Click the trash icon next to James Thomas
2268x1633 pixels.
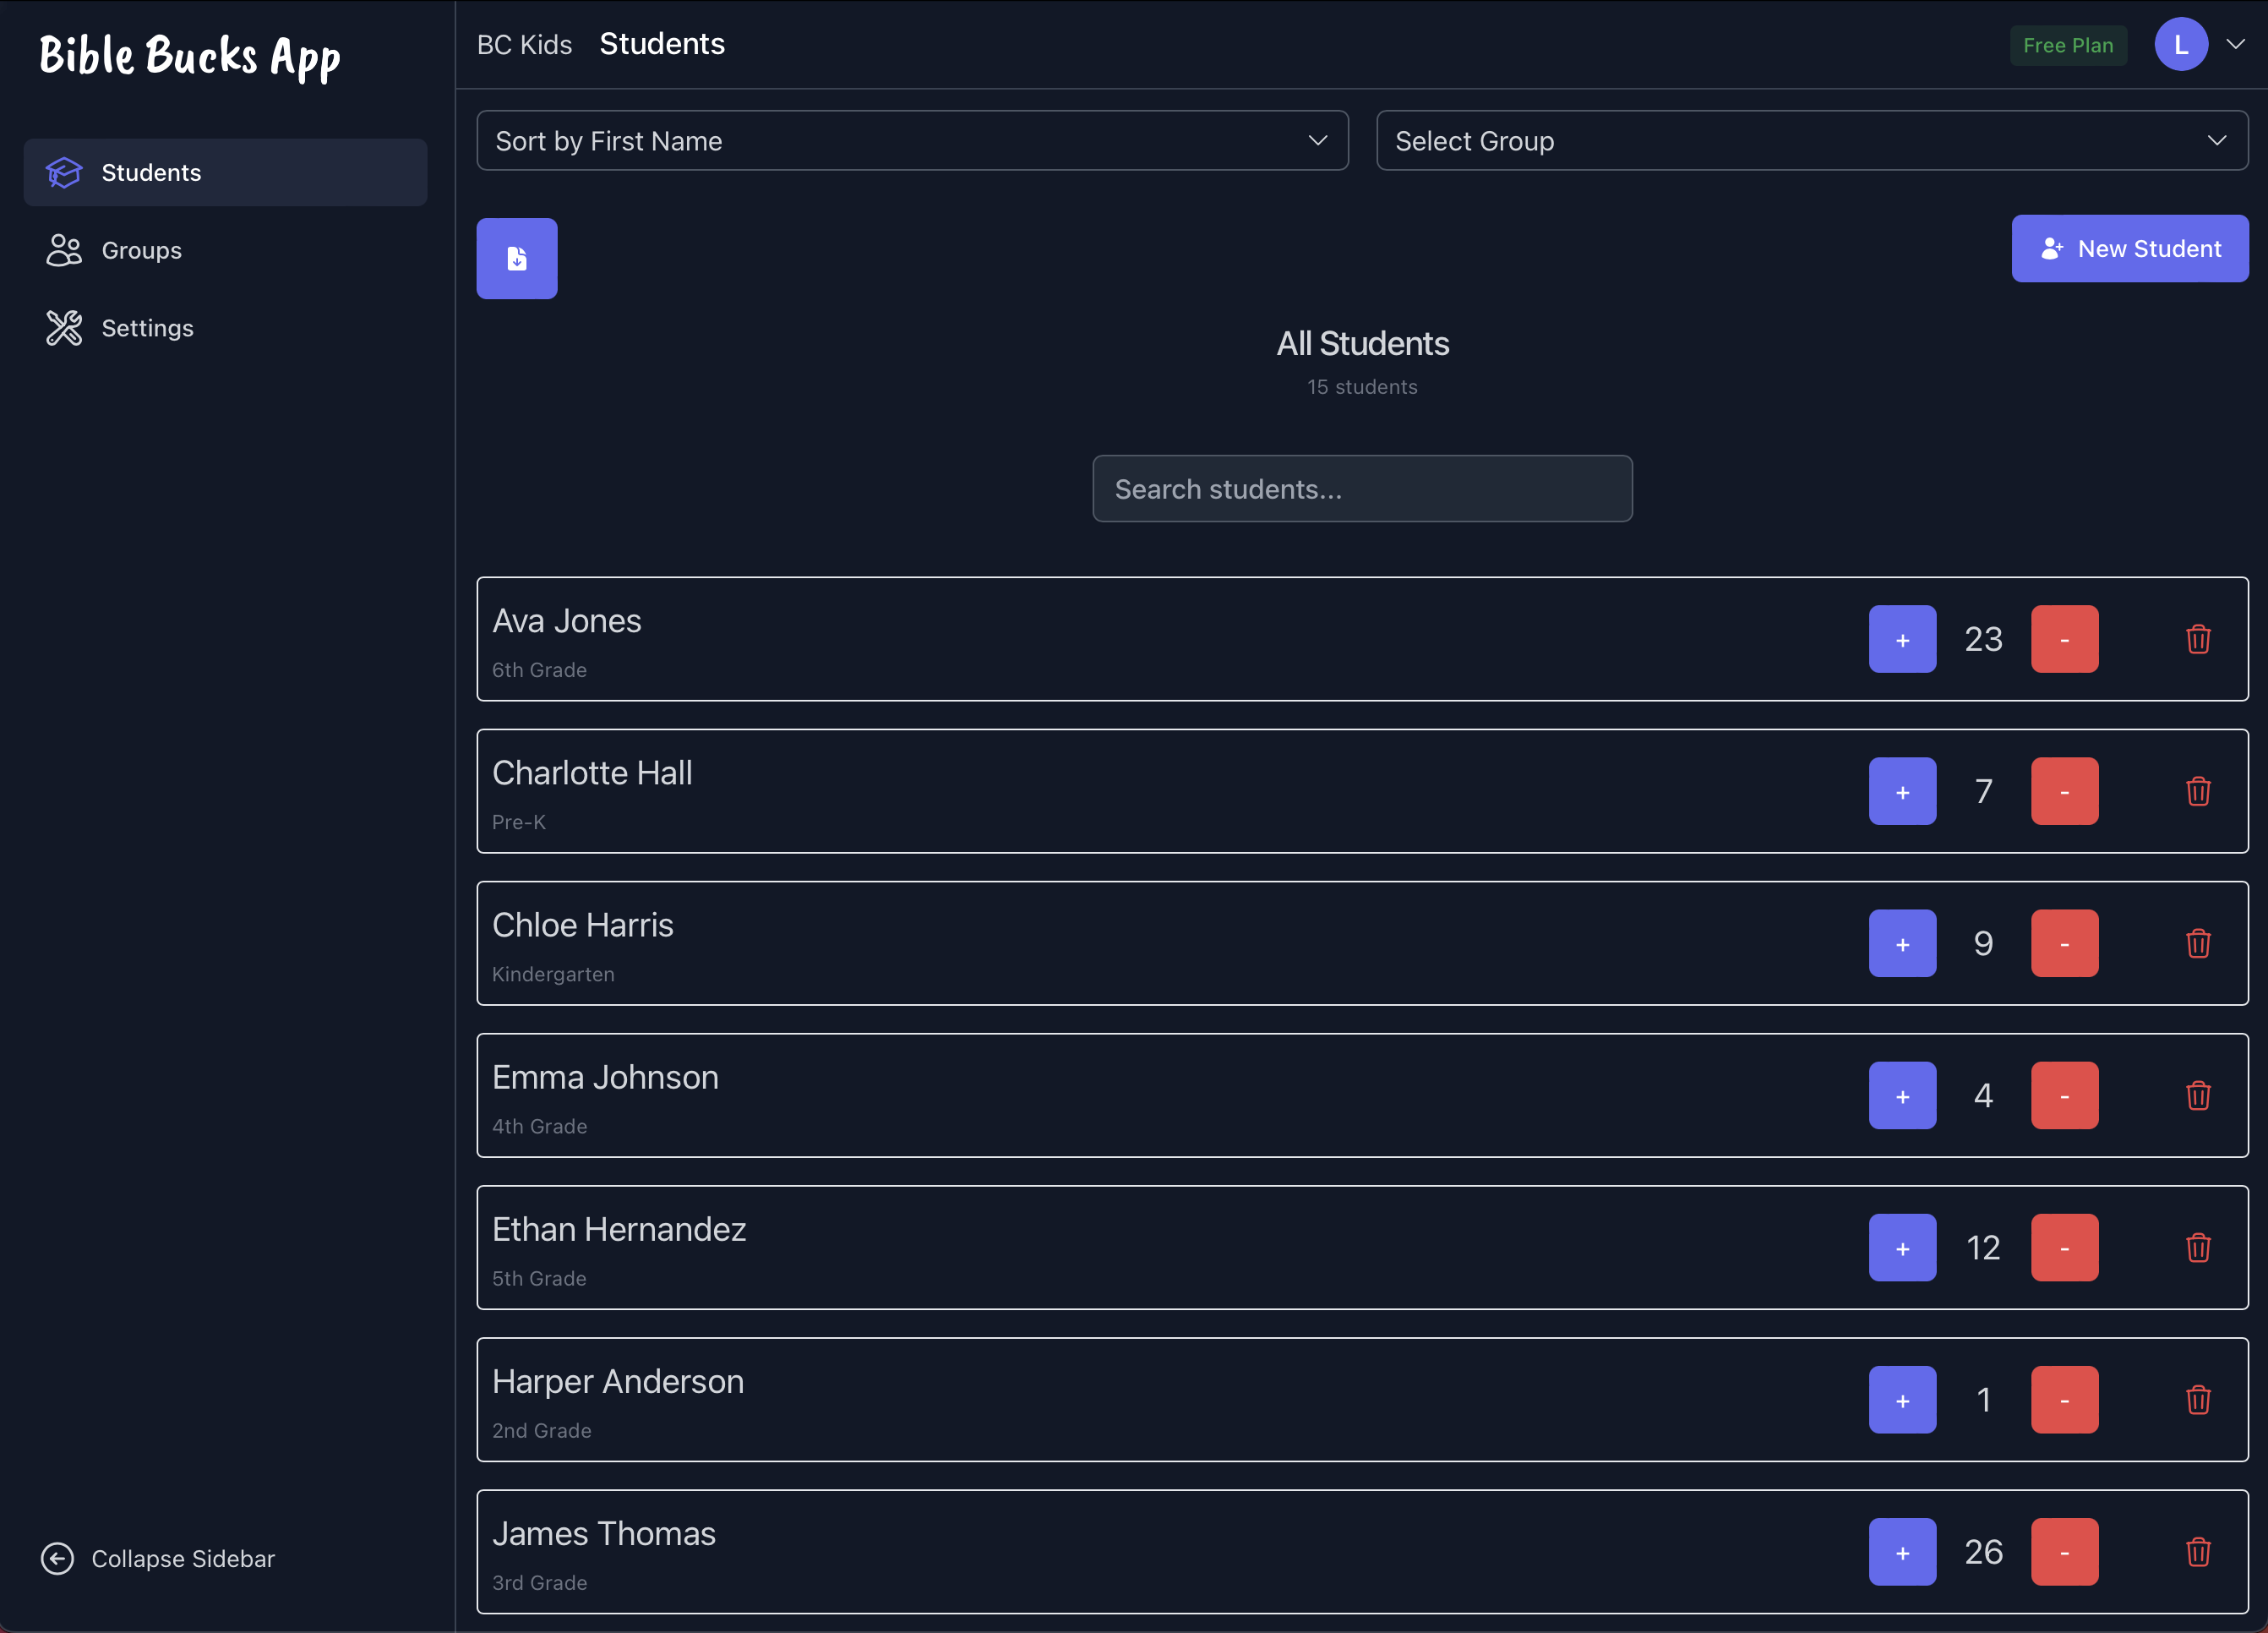point(2199,1552)
